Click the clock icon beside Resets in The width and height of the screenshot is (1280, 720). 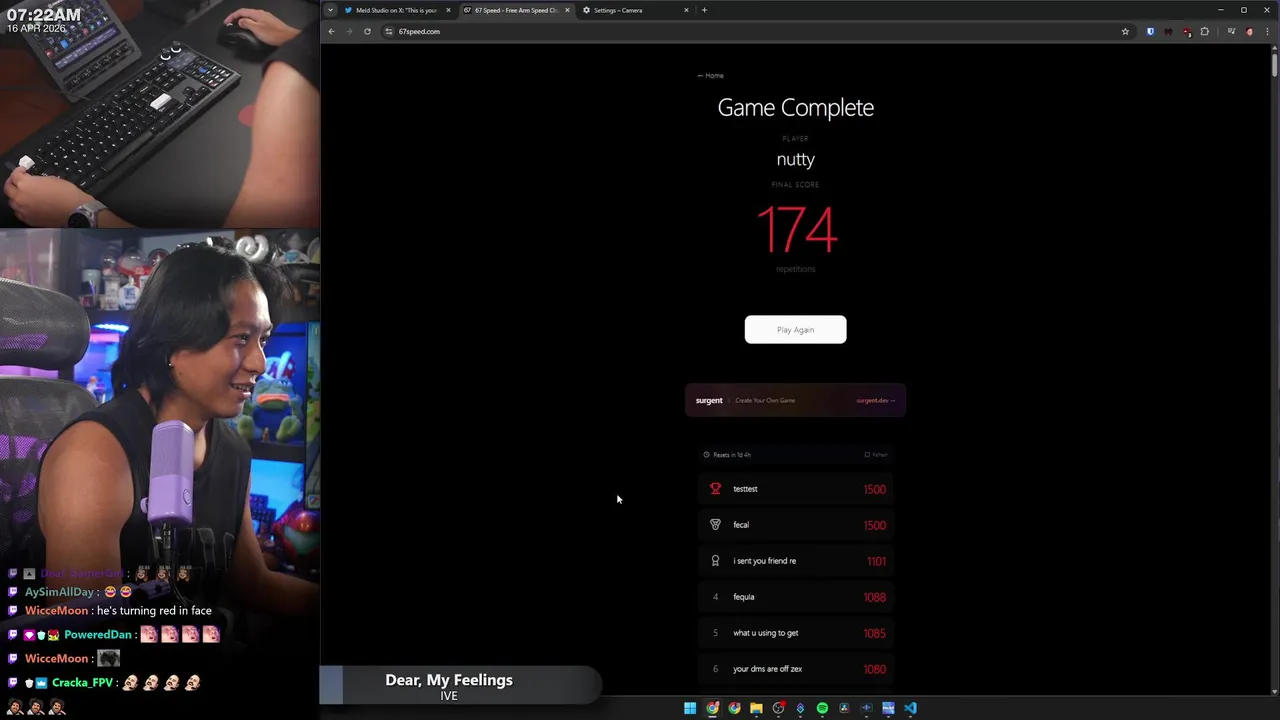tap(706, 455)
